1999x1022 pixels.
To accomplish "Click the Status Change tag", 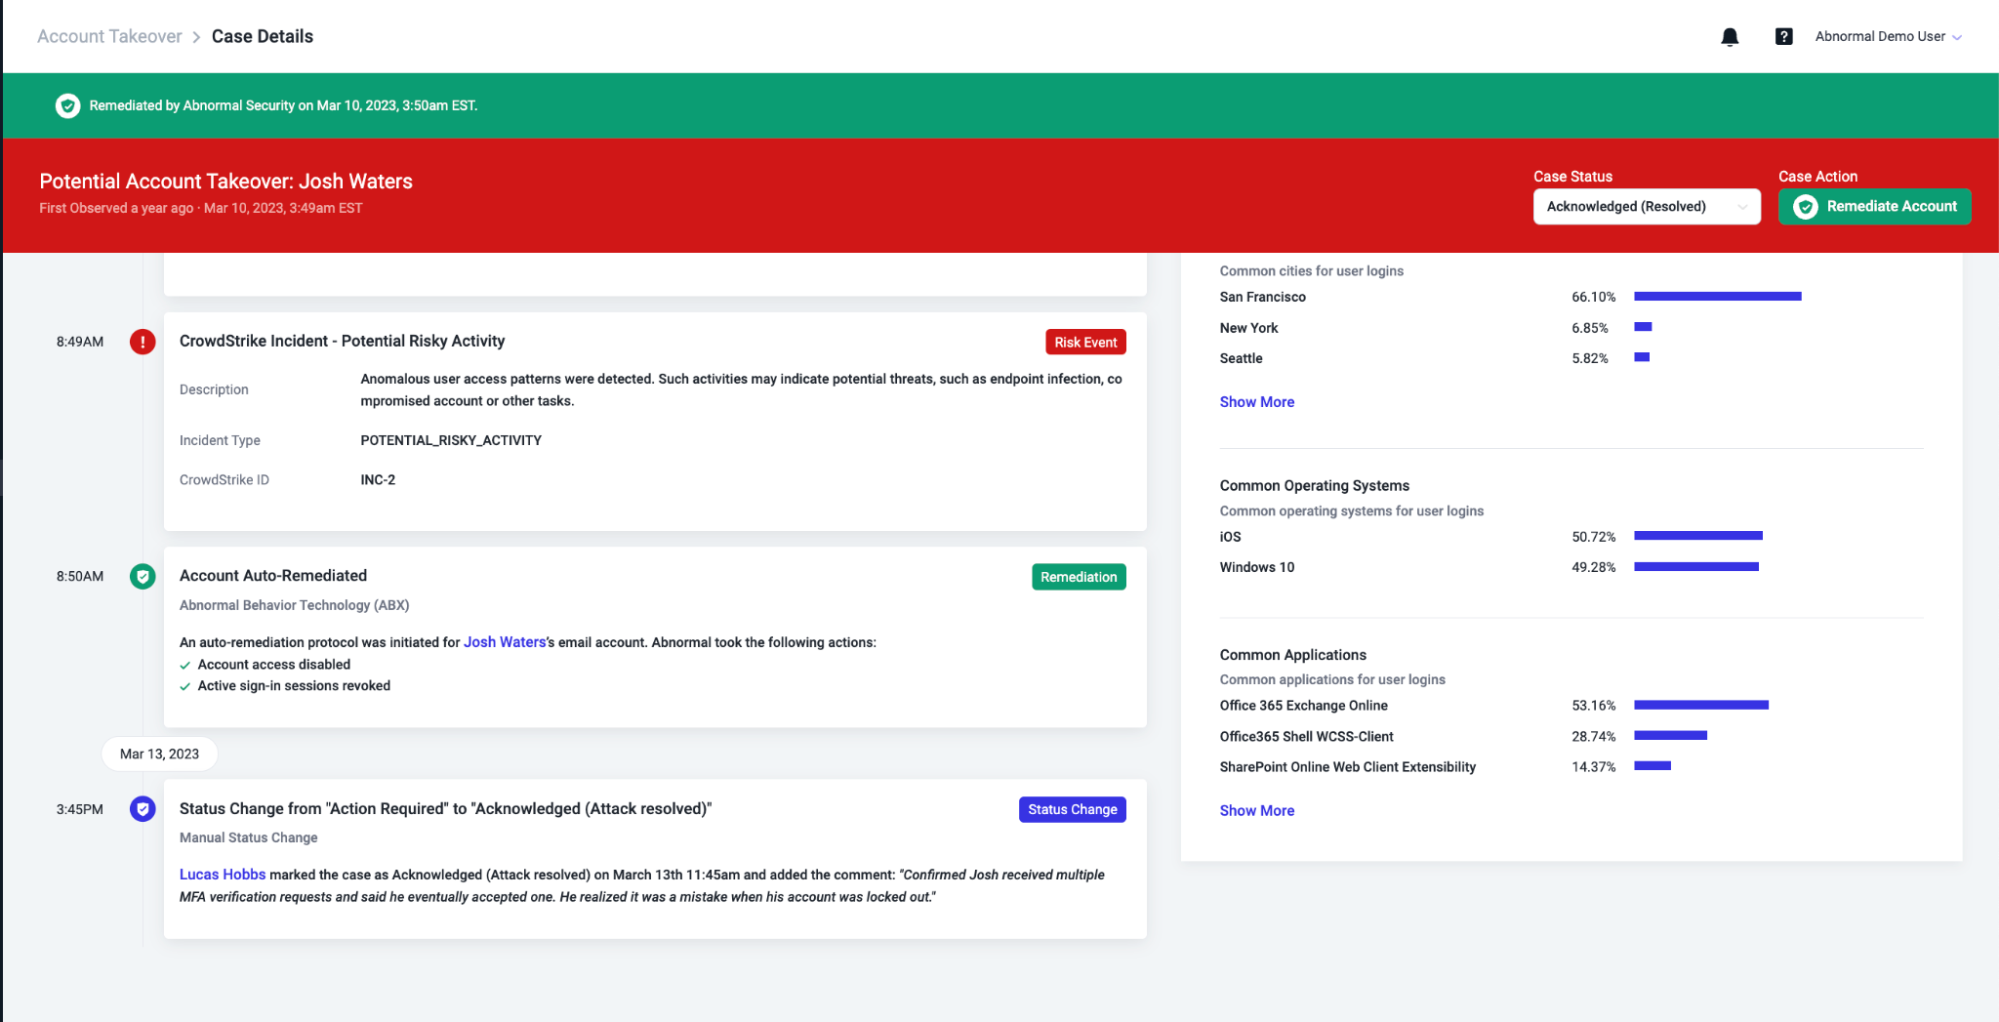I will pos(1072,810).
